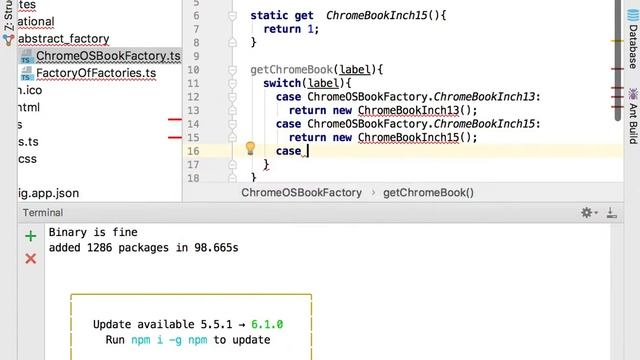Toggle fold marker at line 14
The image size is (640, 360).
coord(232,124)
